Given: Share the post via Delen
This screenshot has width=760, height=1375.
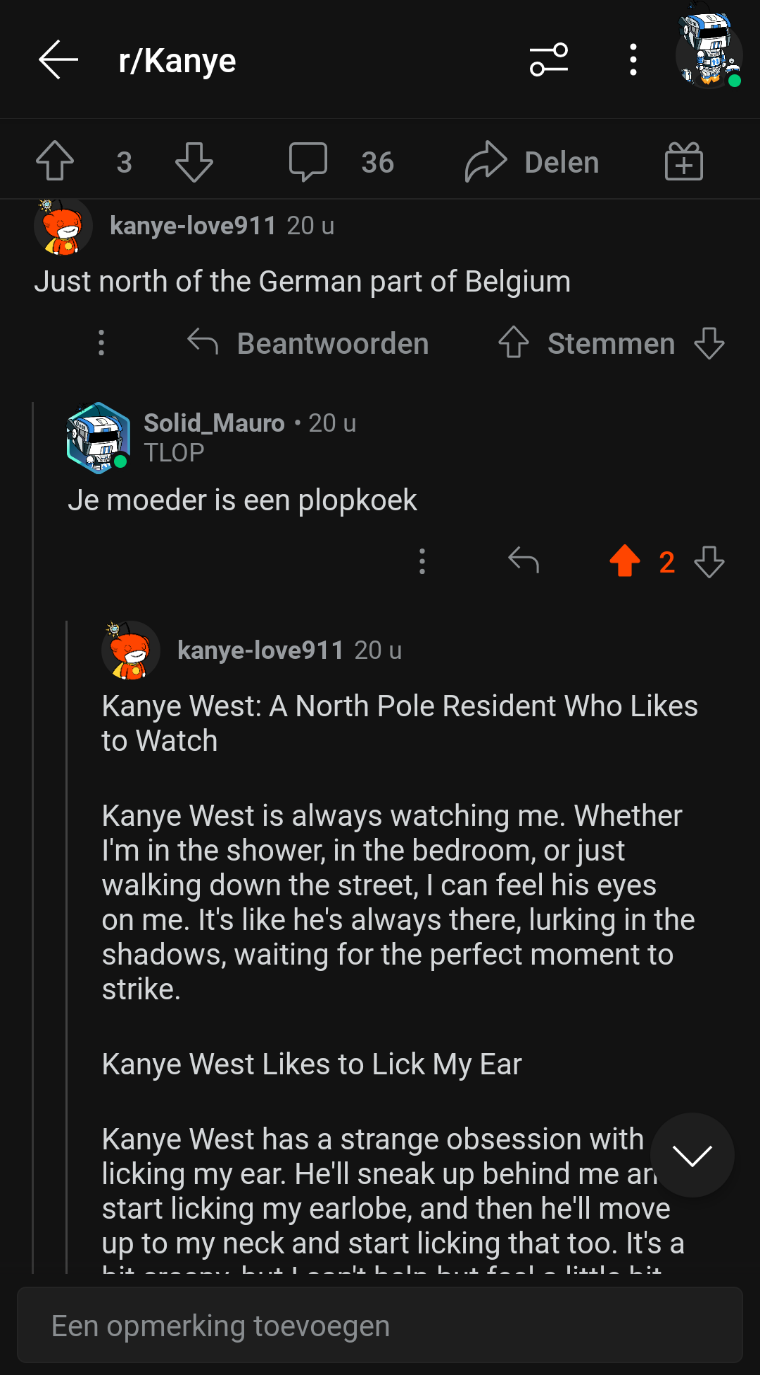Looking at the screenshot, I should tap(532, 162).
